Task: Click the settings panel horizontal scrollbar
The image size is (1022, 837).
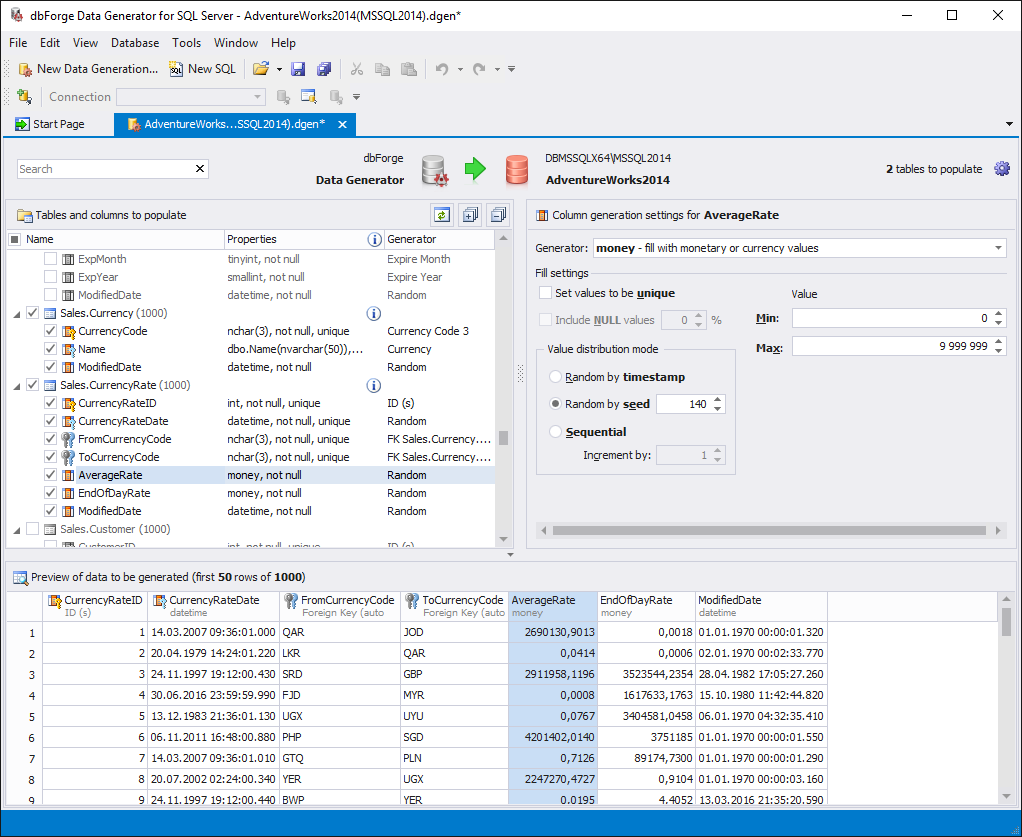Action: [768, 531]
